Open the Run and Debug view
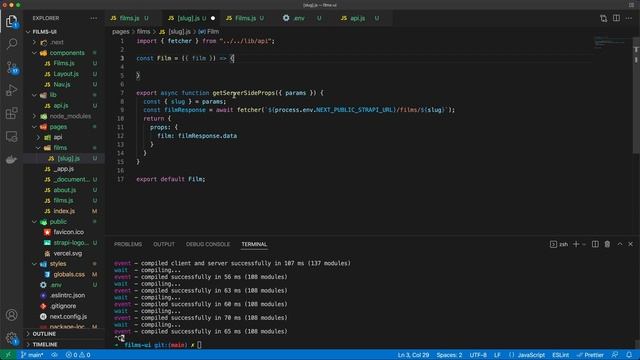 click(x=11, y=90)
